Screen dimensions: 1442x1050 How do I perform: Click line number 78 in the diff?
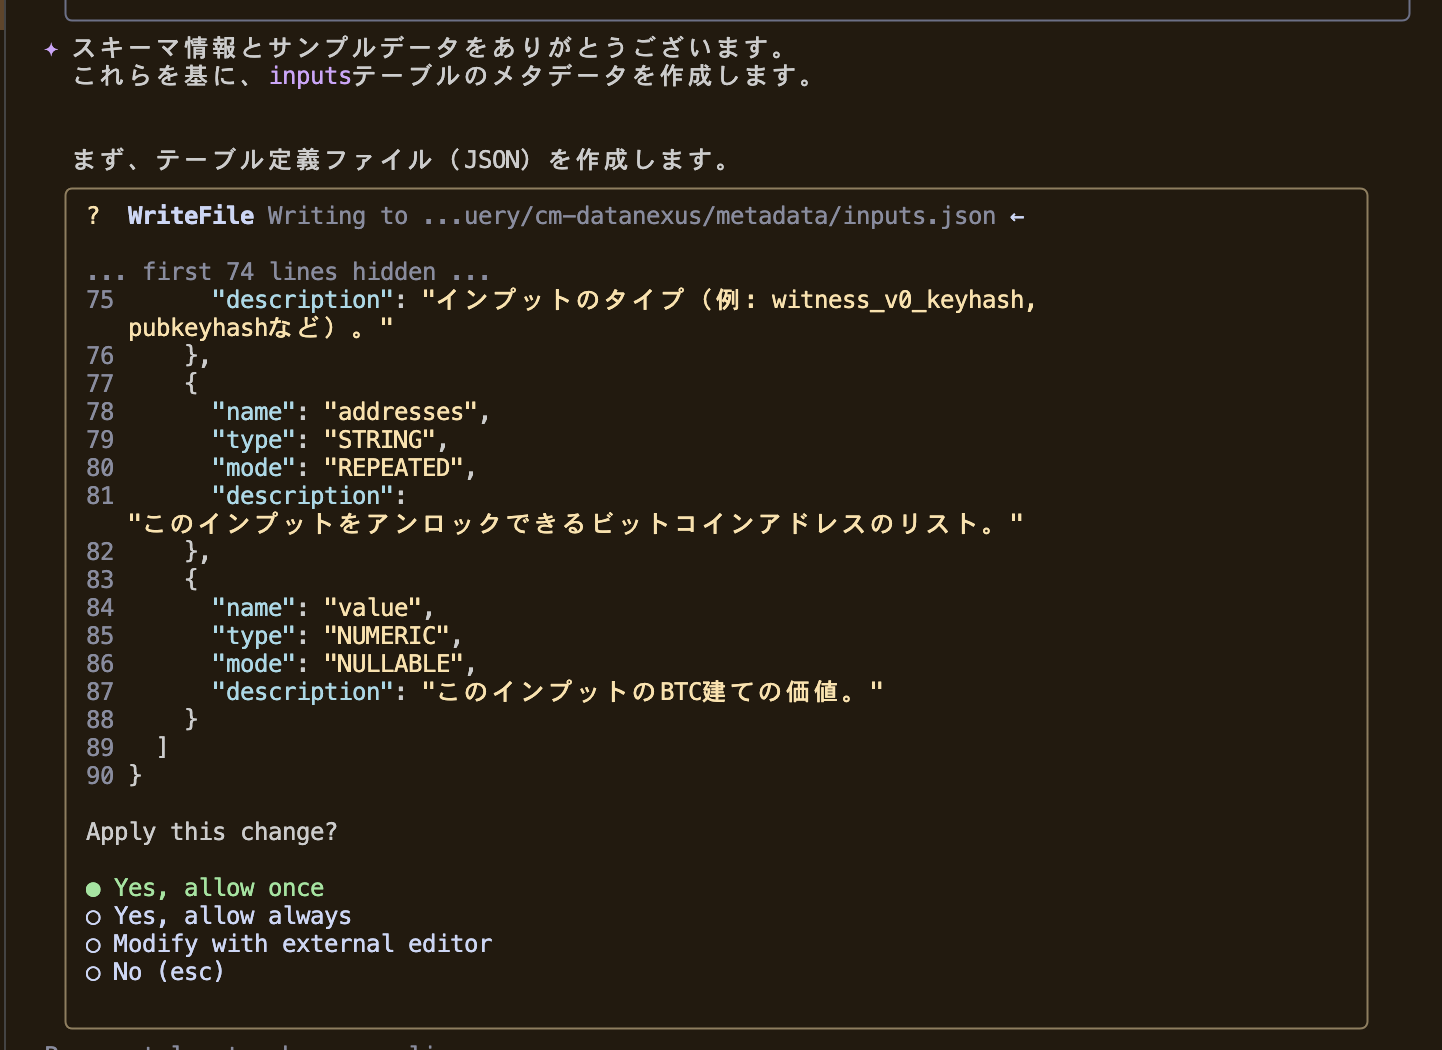[x=100, y=412]
